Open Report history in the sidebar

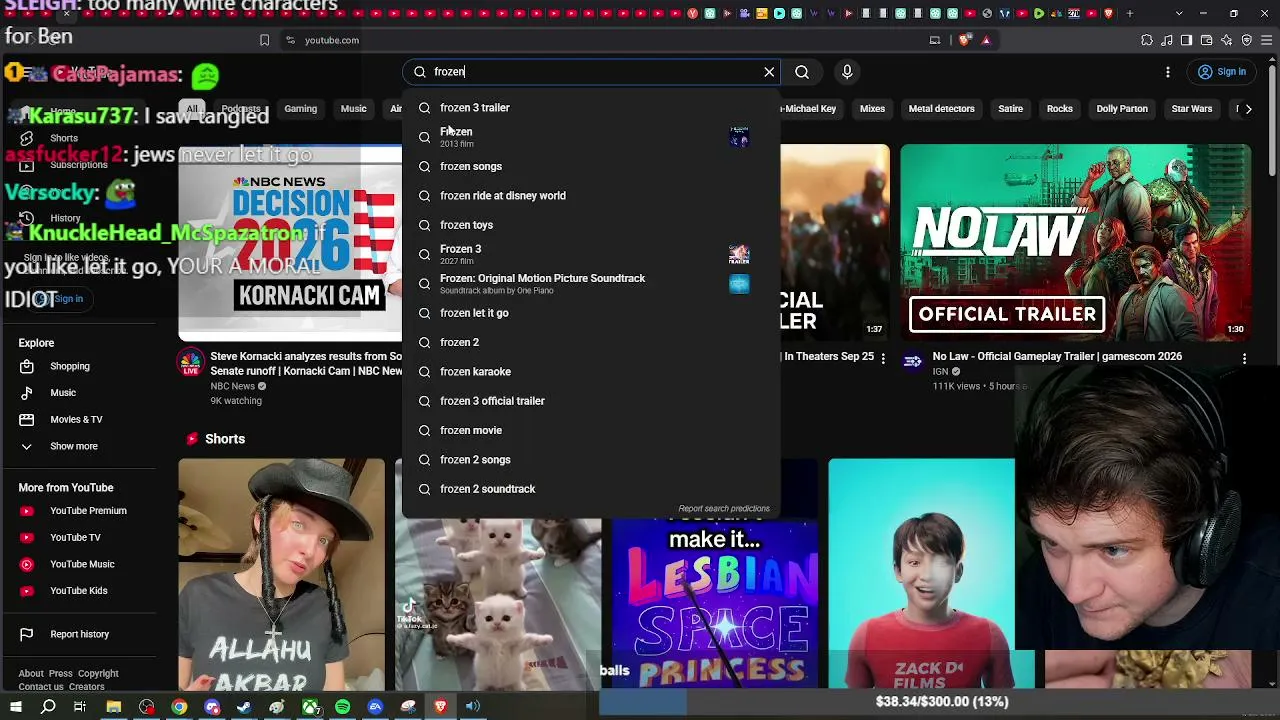pos(80,634)
